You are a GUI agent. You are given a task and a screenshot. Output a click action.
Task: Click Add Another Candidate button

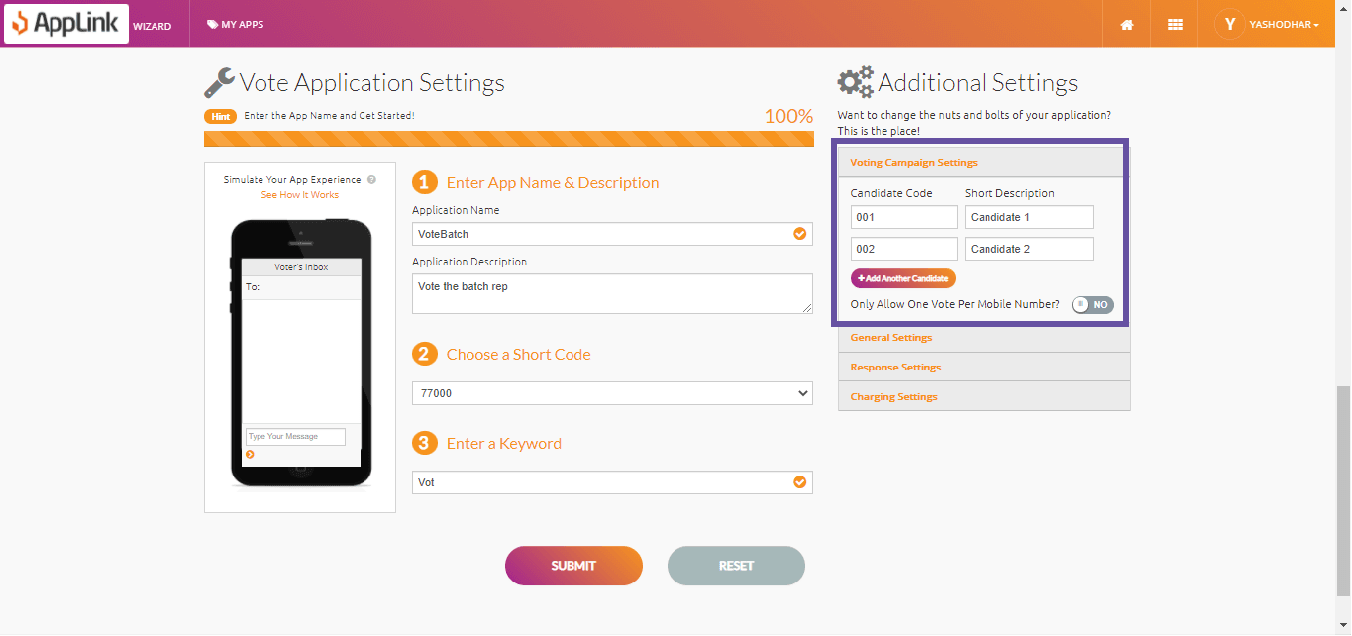click(x=903, y=278)
